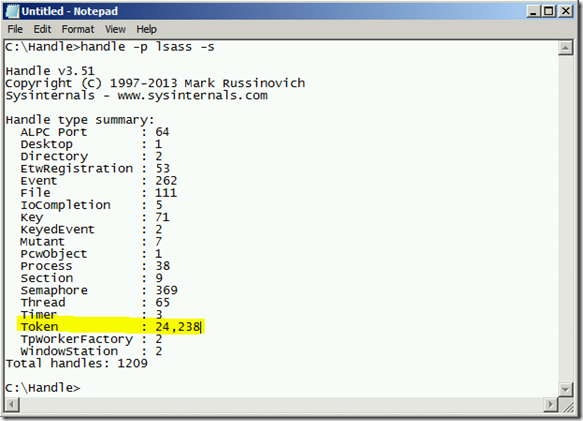The height and width of the screenshot is (421, 583).
Task: Click the 'Handle v3.51' version line
Action: 50,71
